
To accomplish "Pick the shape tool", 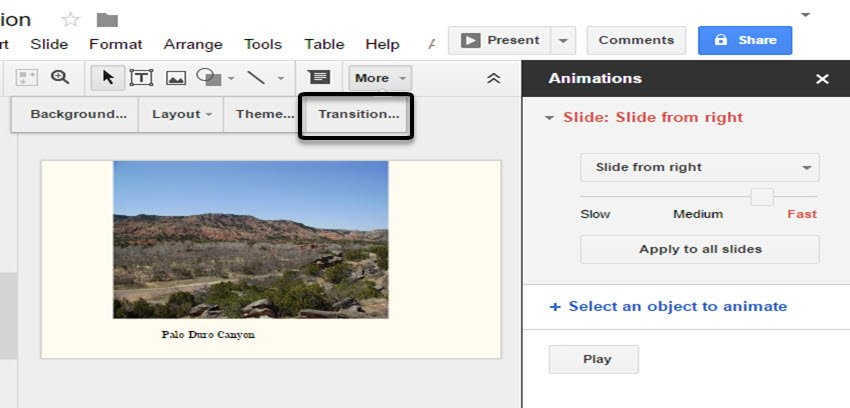I will pos(209,77).
